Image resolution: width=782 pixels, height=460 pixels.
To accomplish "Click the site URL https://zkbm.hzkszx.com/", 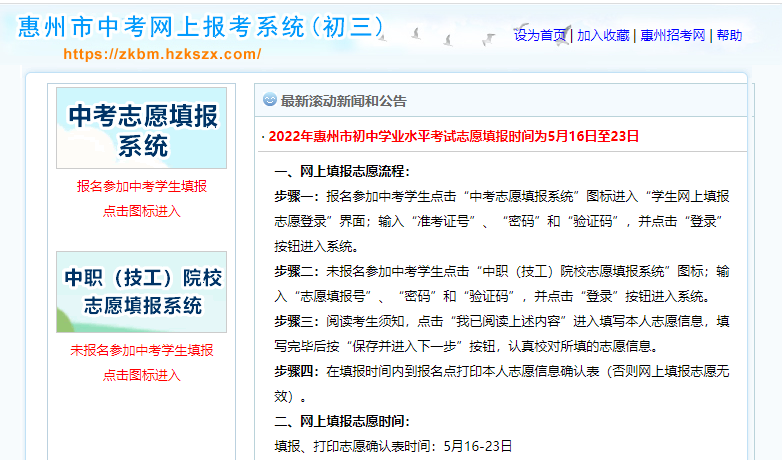I will coord(162,54).
